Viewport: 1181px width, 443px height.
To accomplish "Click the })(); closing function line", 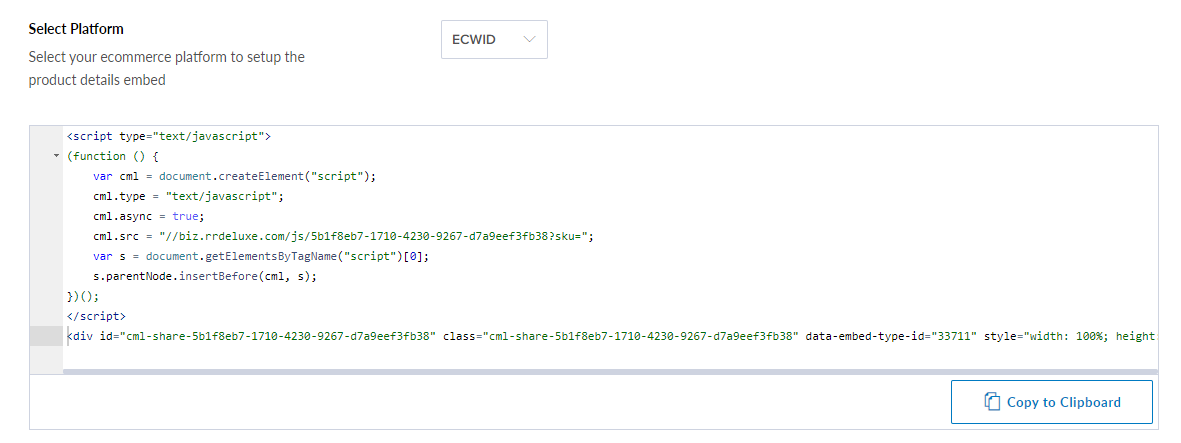I will pos(83,297).
